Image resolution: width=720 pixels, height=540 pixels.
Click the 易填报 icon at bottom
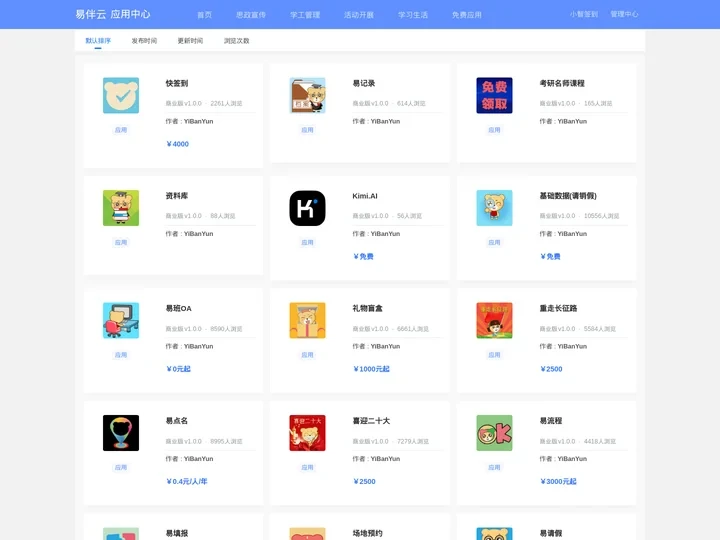(121, 534)
